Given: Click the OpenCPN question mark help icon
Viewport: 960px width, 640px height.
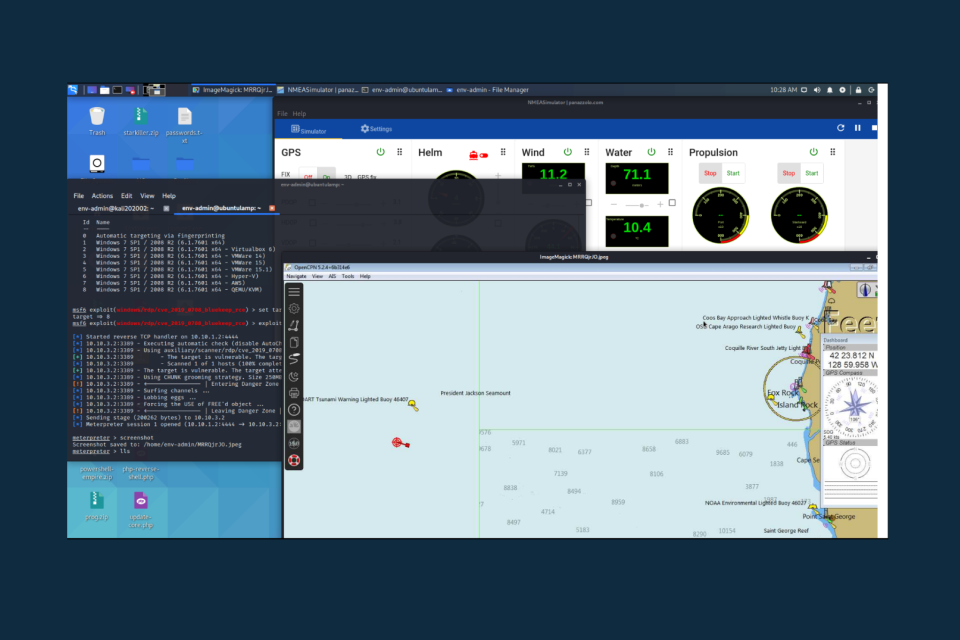Looking at the screenshot, I should click(294, 410).
